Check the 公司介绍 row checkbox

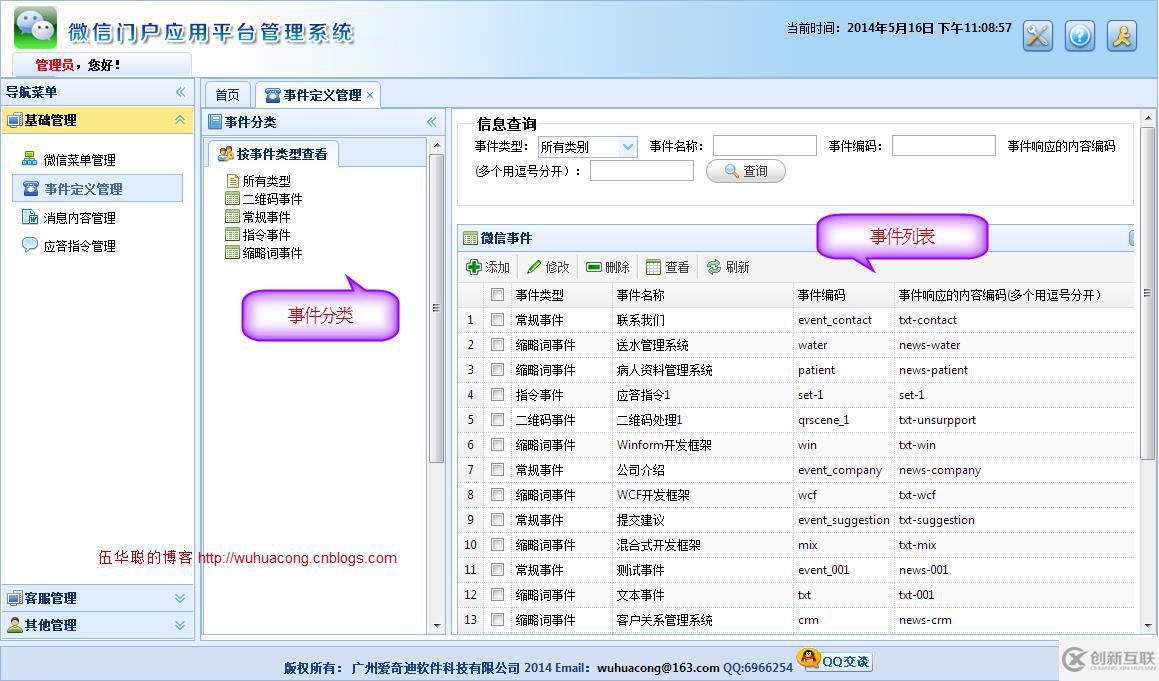497,470
